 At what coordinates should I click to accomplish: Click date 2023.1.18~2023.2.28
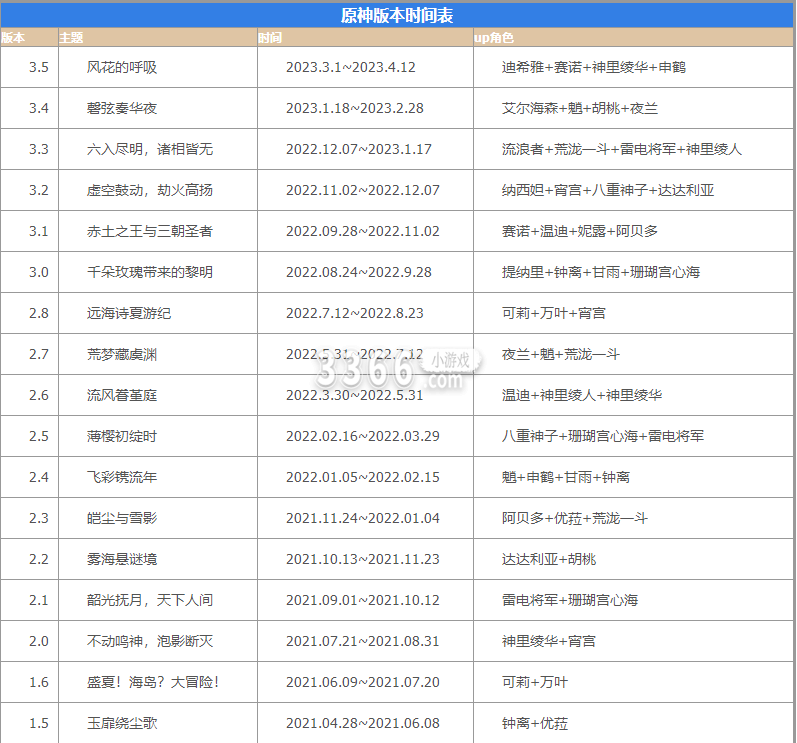[x=355, y=108]
